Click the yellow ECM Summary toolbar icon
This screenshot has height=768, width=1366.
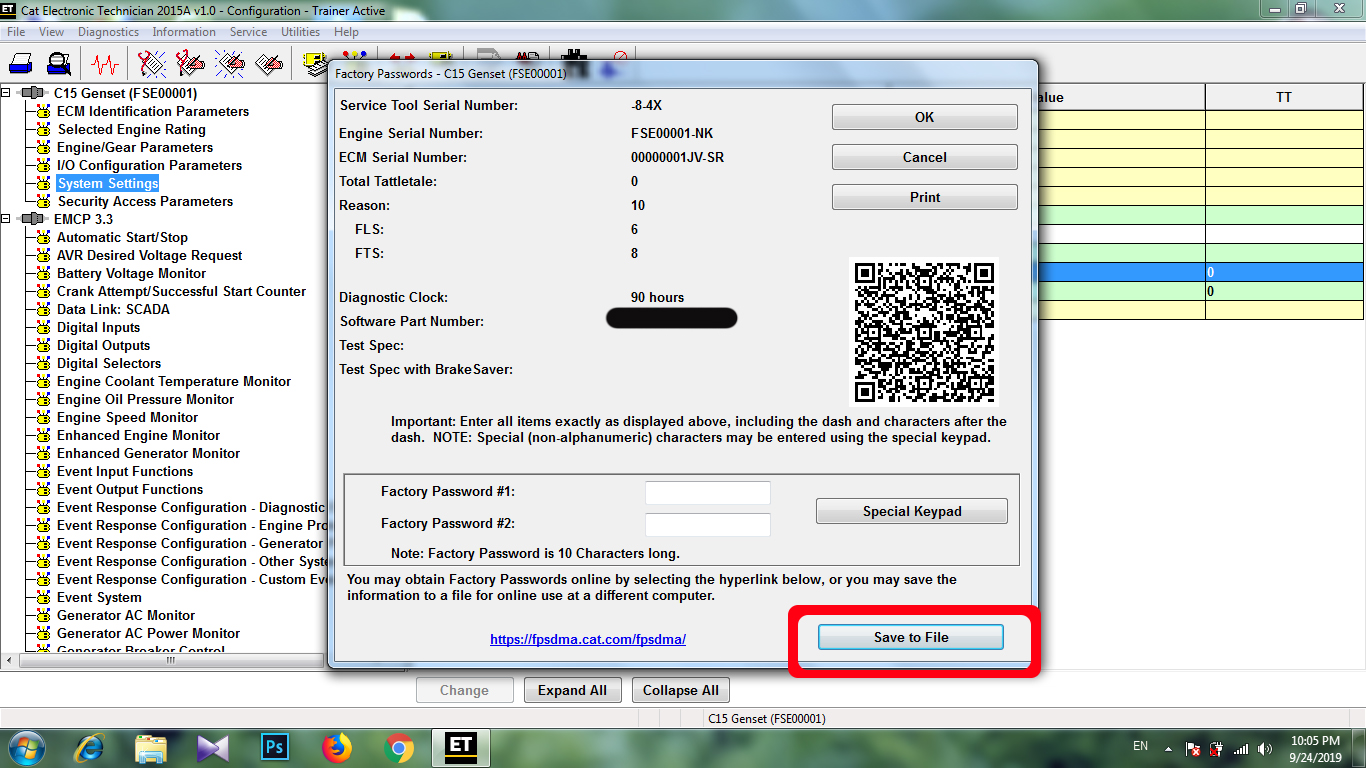click(x=314, y=64)
